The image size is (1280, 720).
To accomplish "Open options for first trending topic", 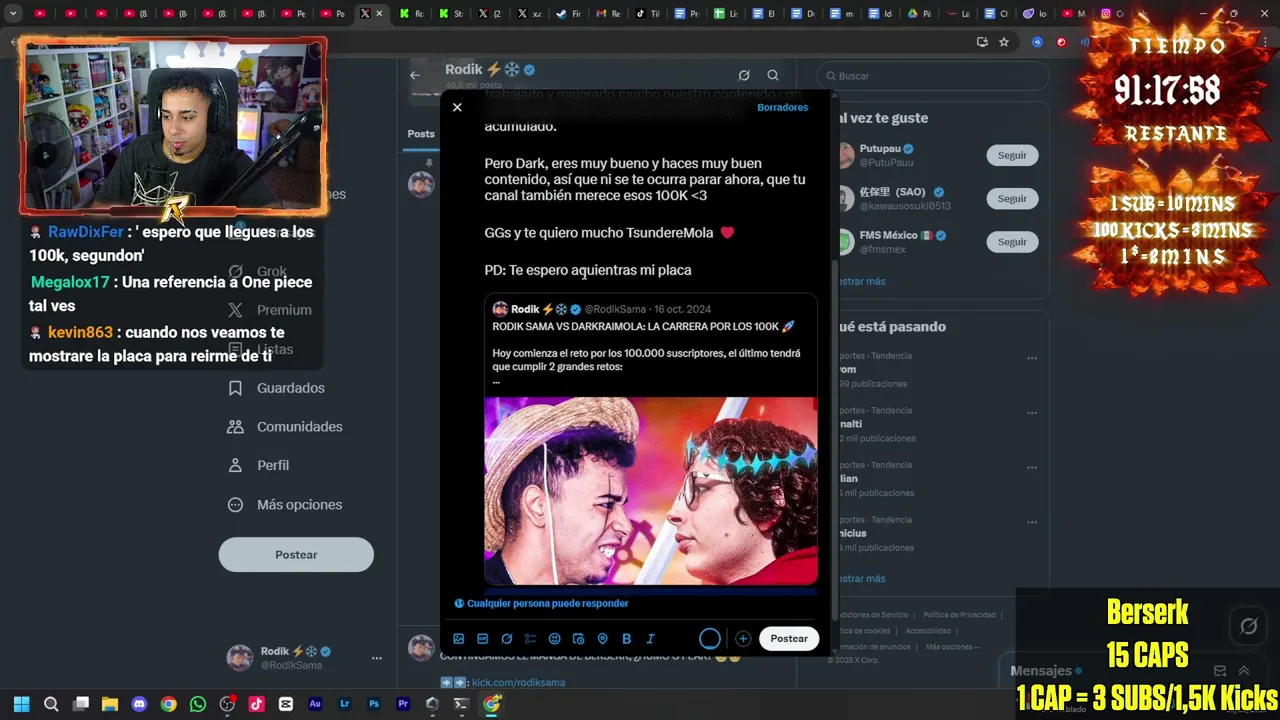I will point(1032,358).
